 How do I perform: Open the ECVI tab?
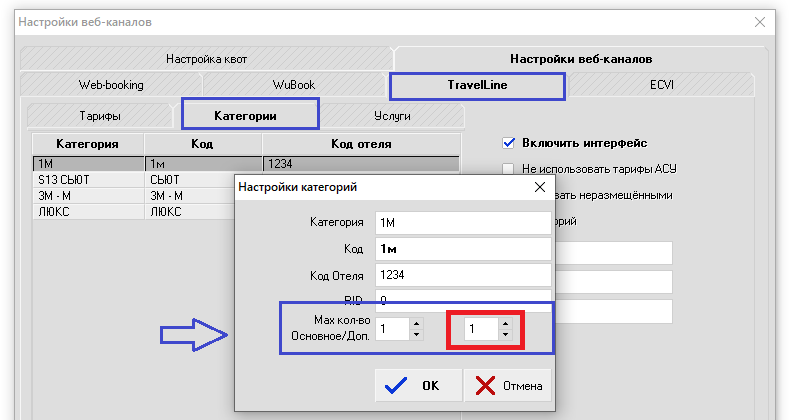pos(662,86)
